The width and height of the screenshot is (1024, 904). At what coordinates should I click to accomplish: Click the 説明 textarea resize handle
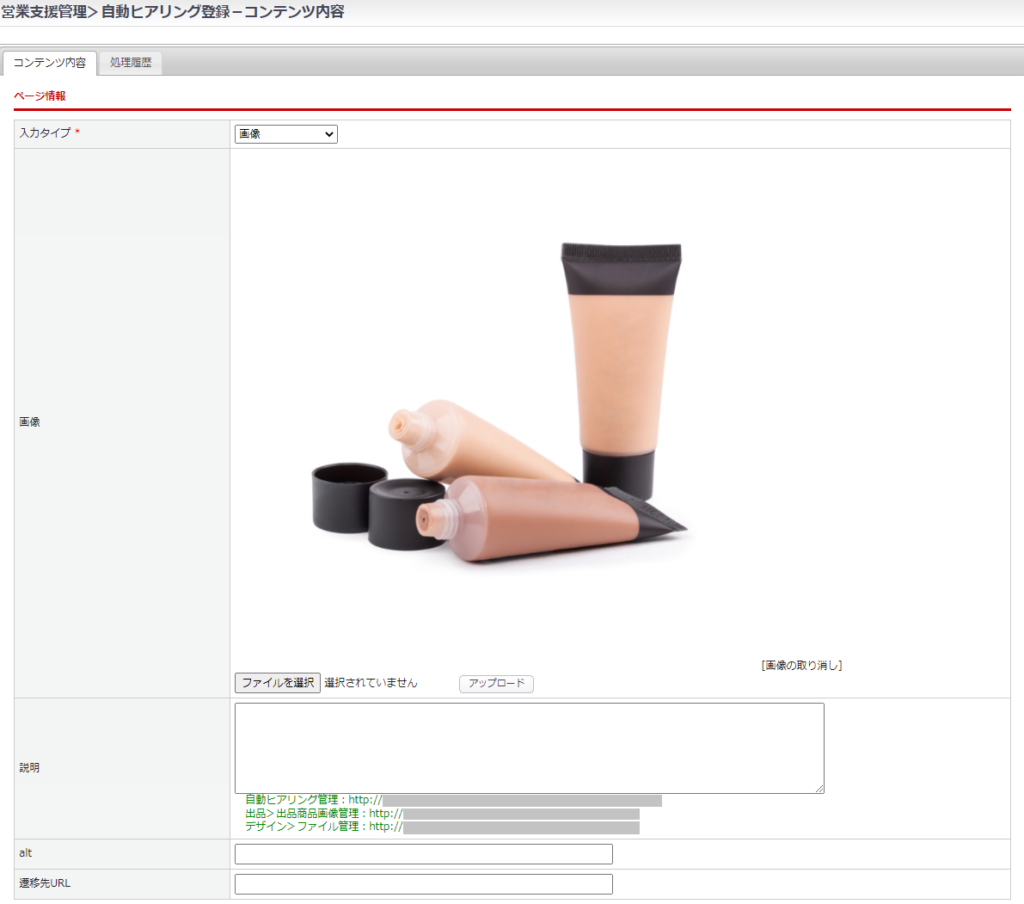pos(819,788)
